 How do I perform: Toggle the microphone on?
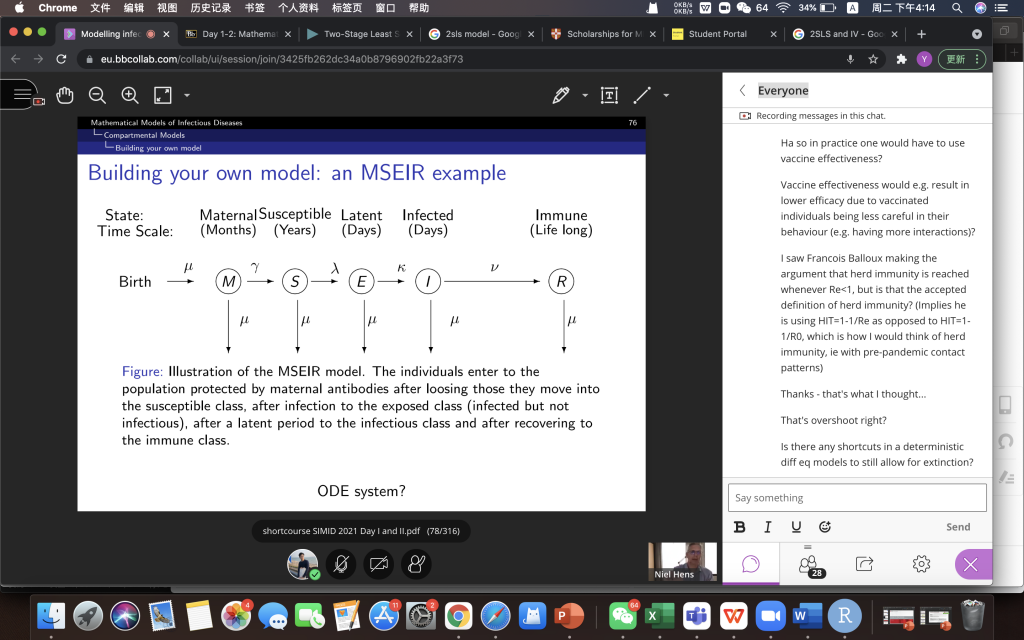(341, 564)
